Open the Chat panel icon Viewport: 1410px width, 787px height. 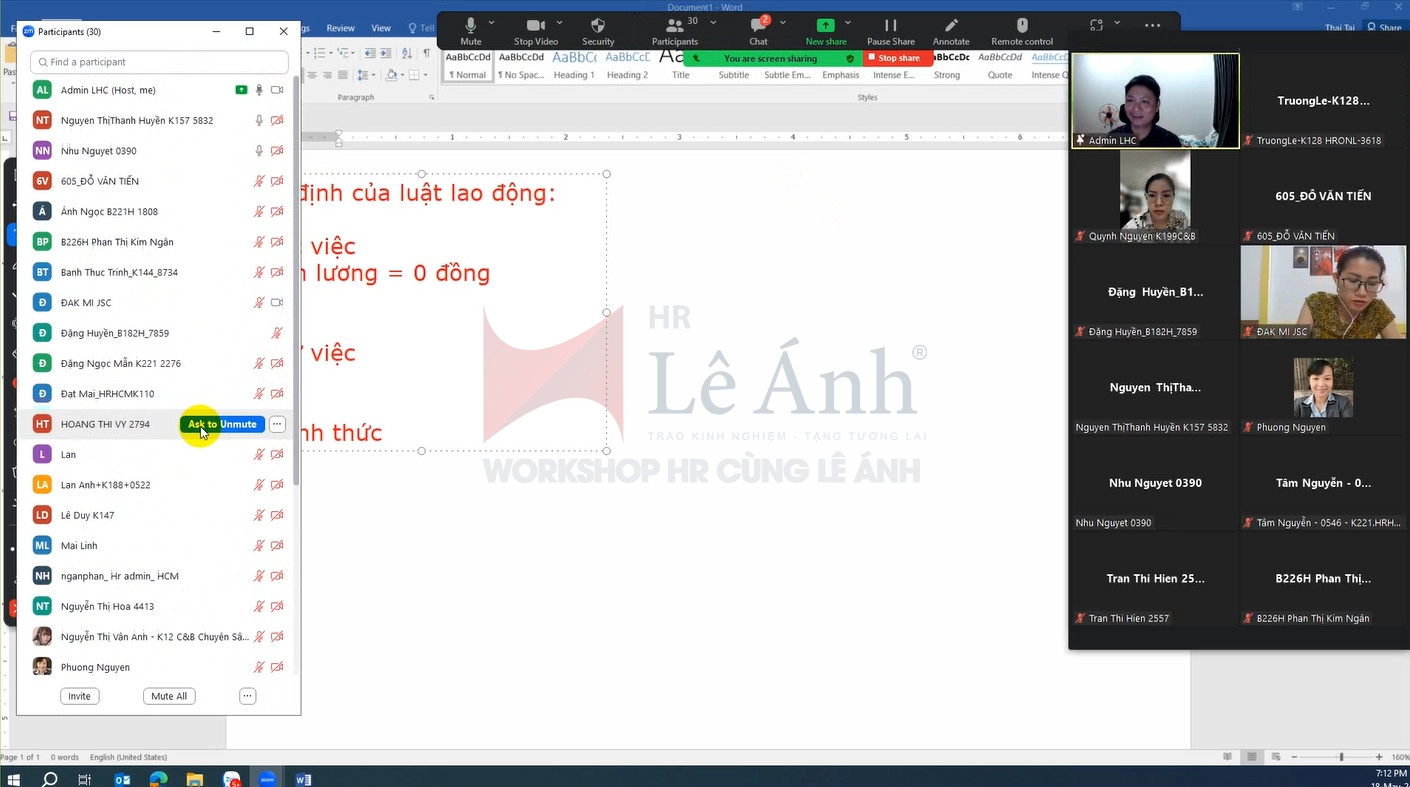tap(758, 26)
